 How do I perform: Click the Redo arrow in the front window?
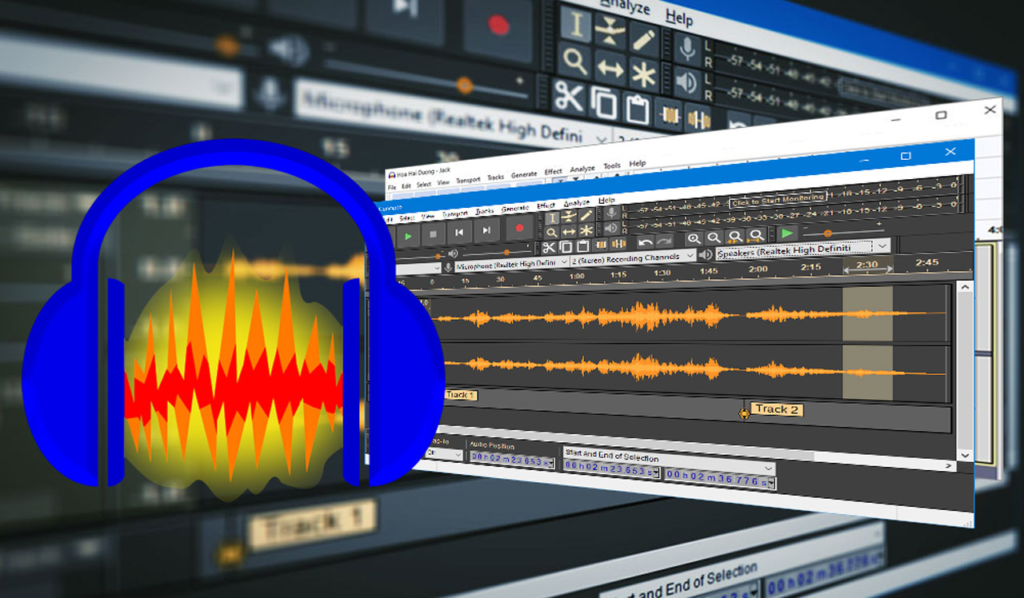click(664, 241)
